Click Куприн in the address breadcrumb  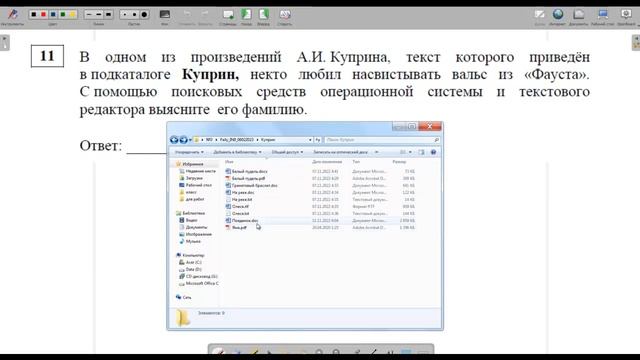268,140
